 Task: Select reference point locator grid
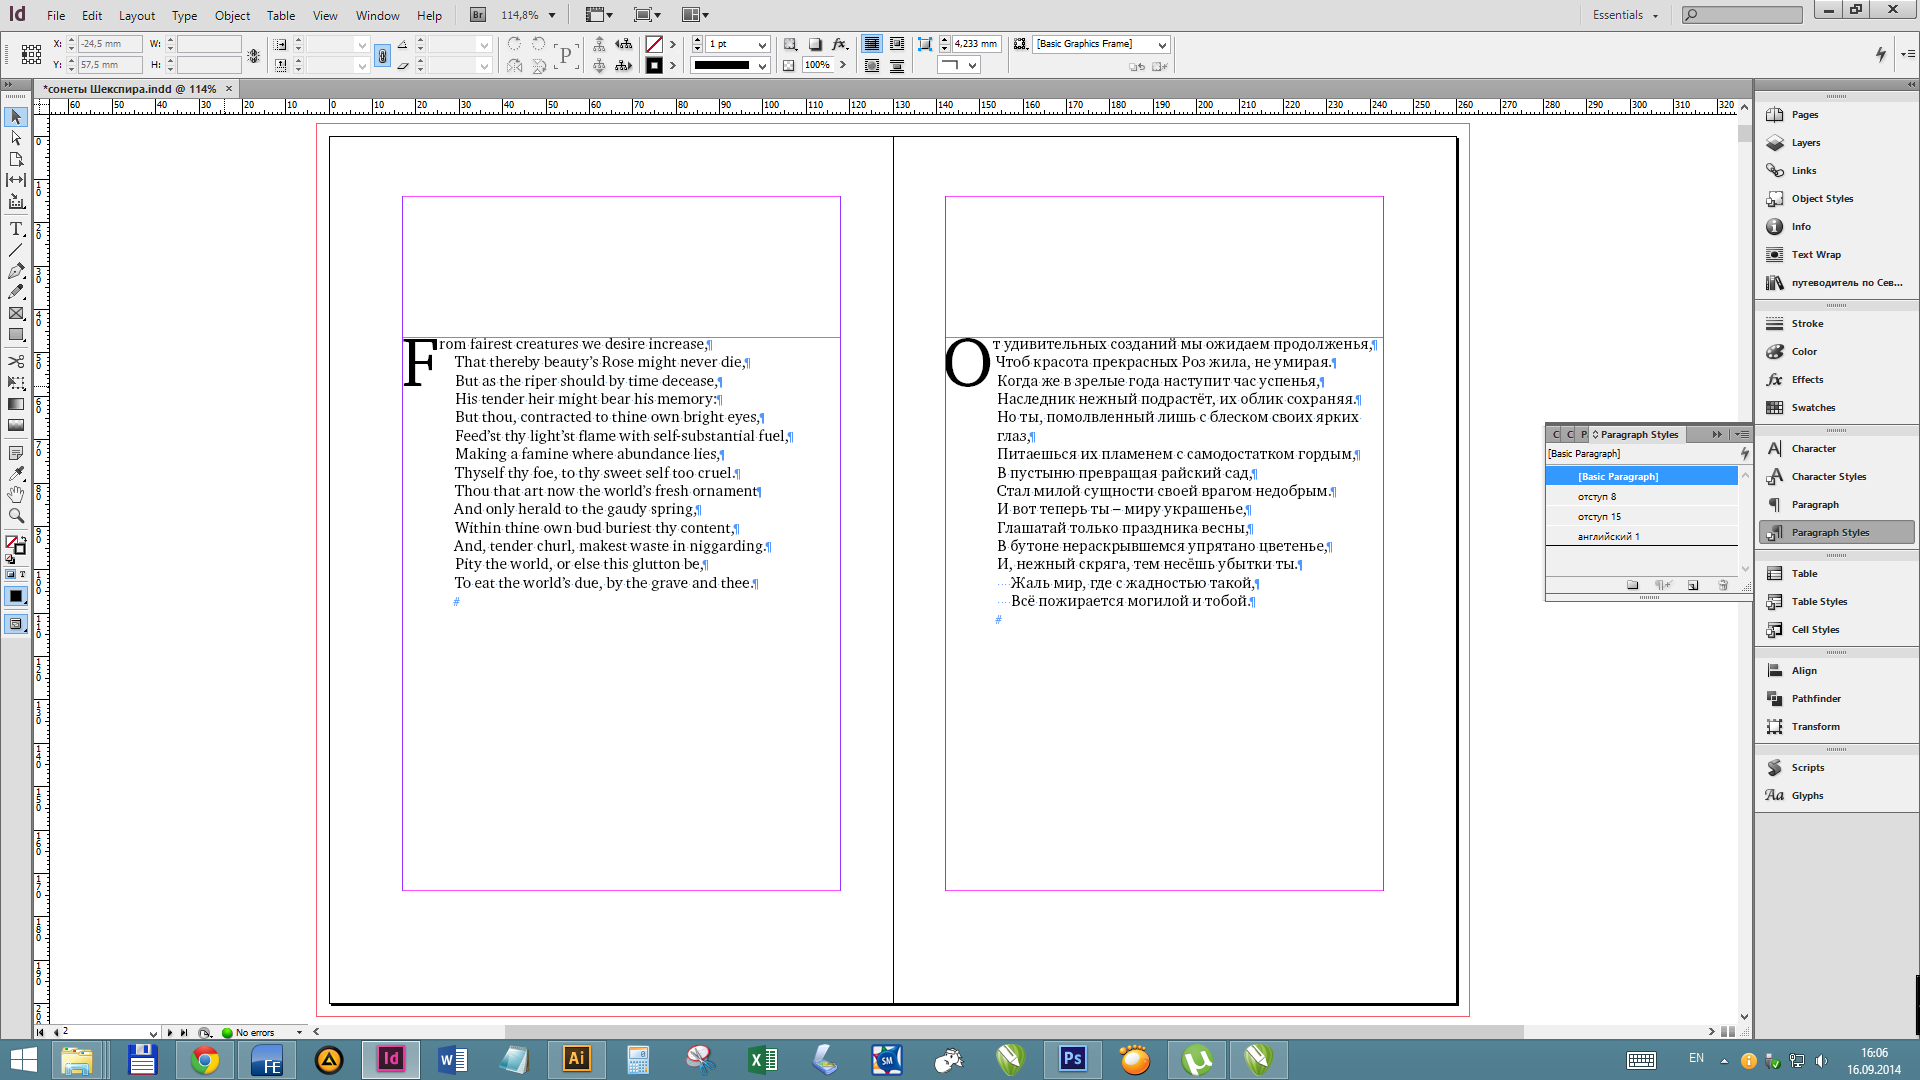click(x=31, y=54)
